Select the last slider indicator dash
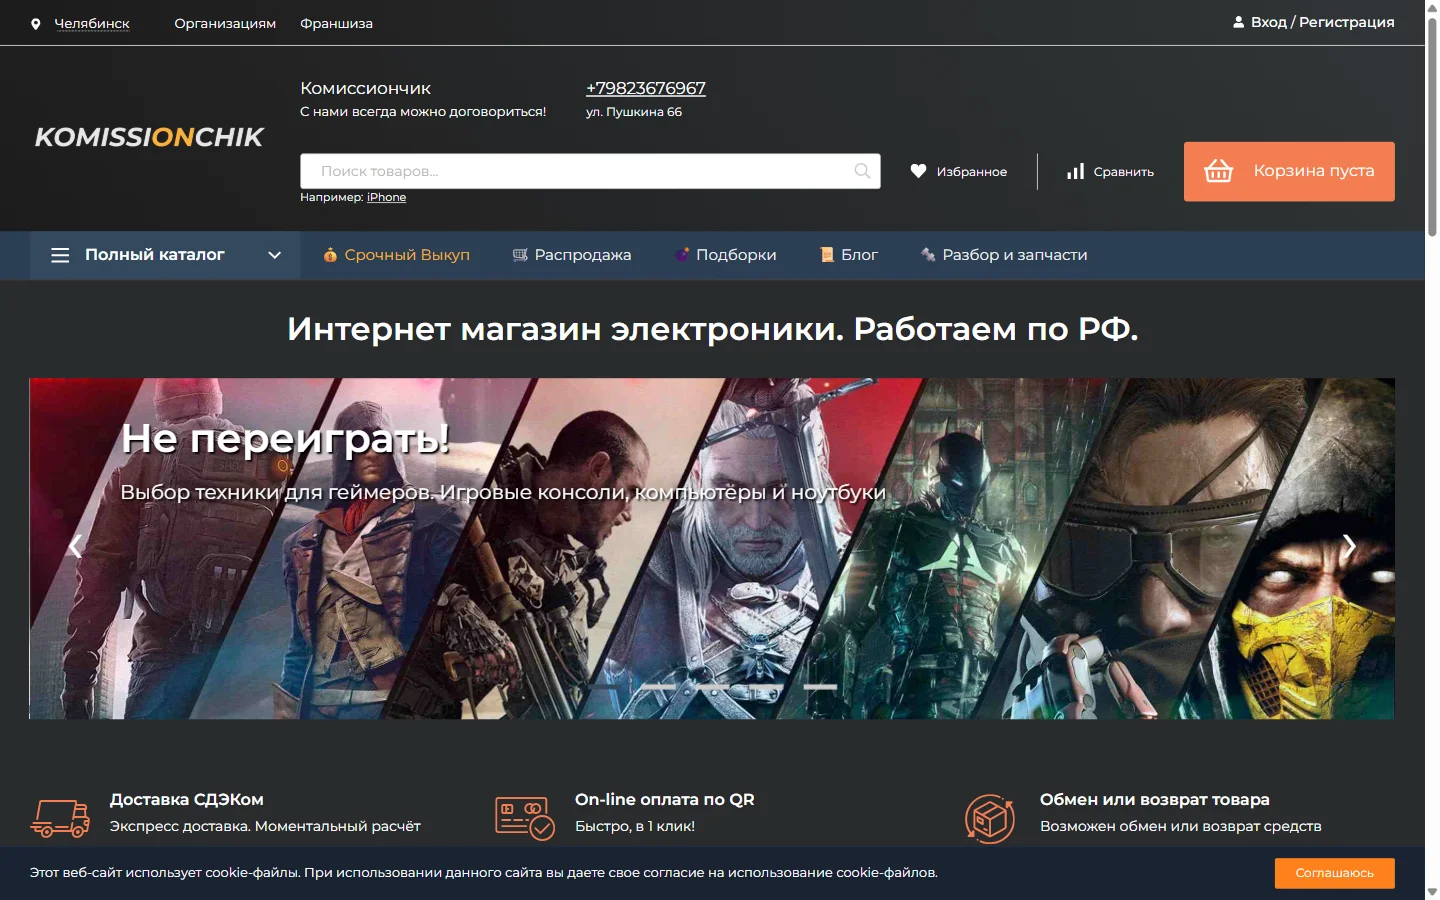 click(820, 687)
